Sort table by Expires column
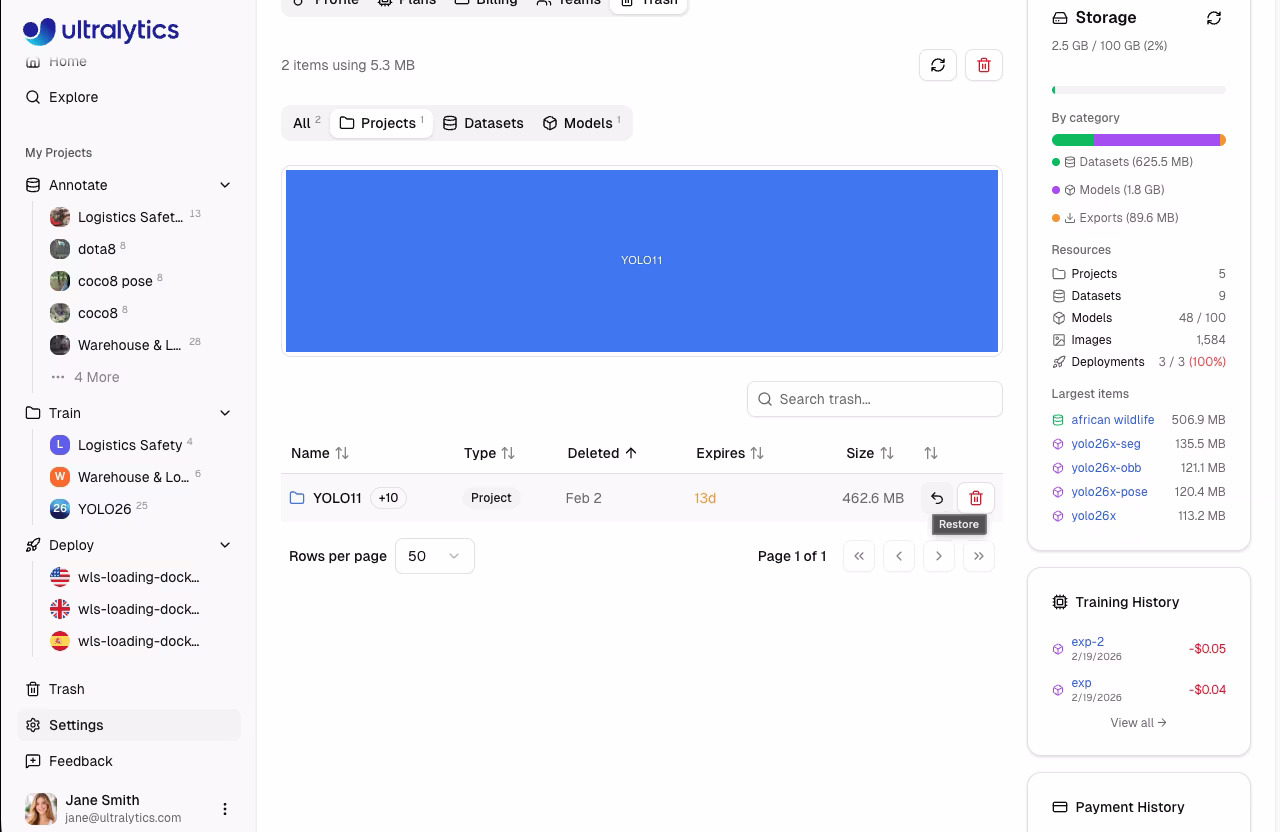This screenshot has width=1280, height=832. pyautogui.click(x=730, y=453)
